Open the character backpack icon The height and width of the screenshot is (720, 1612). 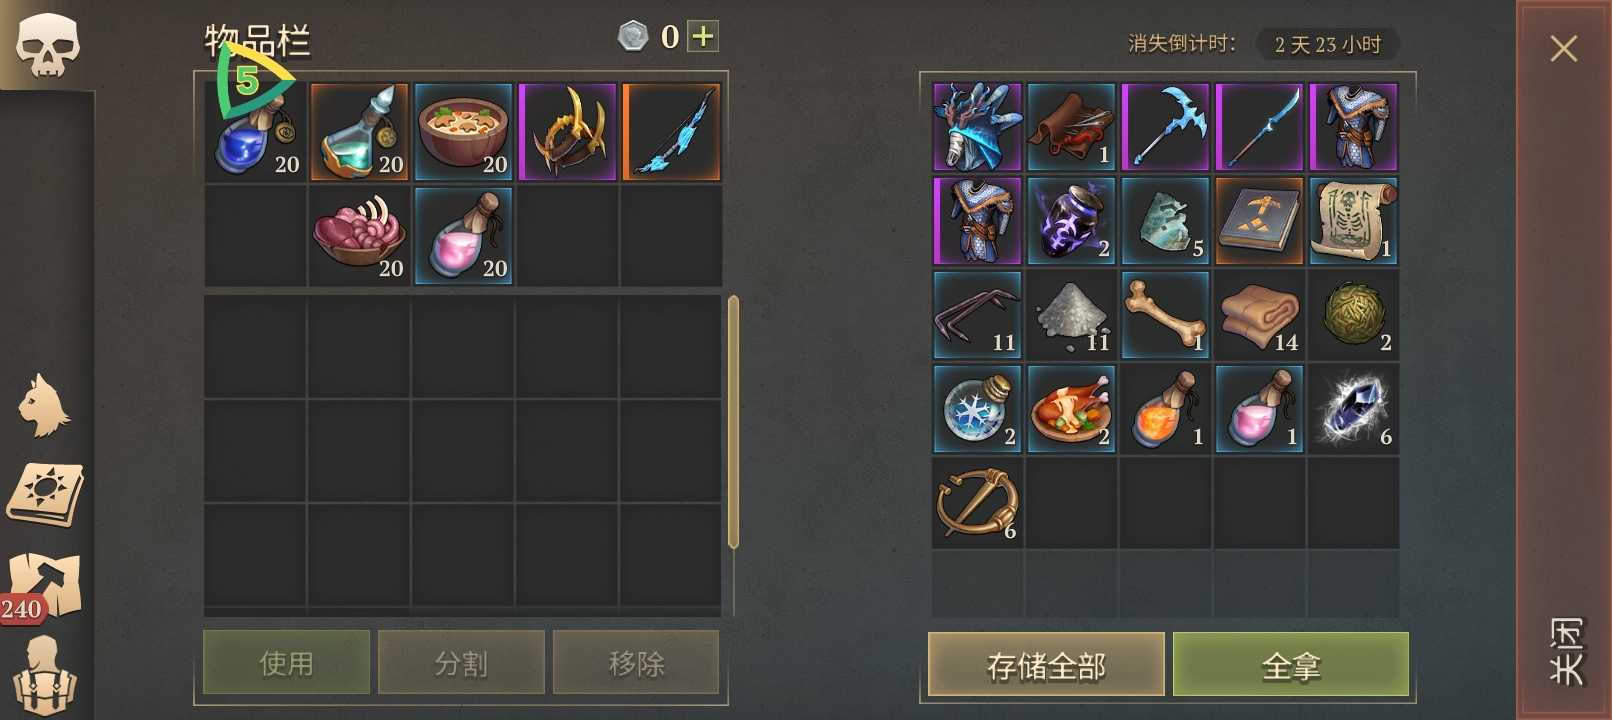pos(44,677)
